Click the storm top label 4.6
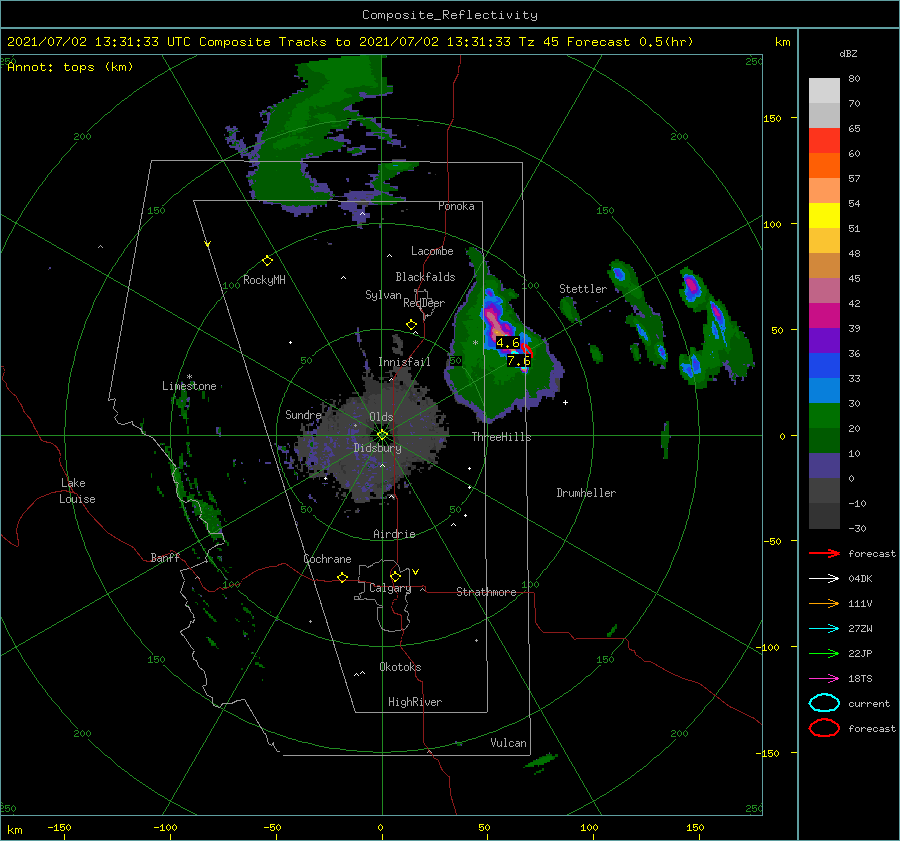The width and height of the screenshot is (900, 841). [x=507, y=343]
